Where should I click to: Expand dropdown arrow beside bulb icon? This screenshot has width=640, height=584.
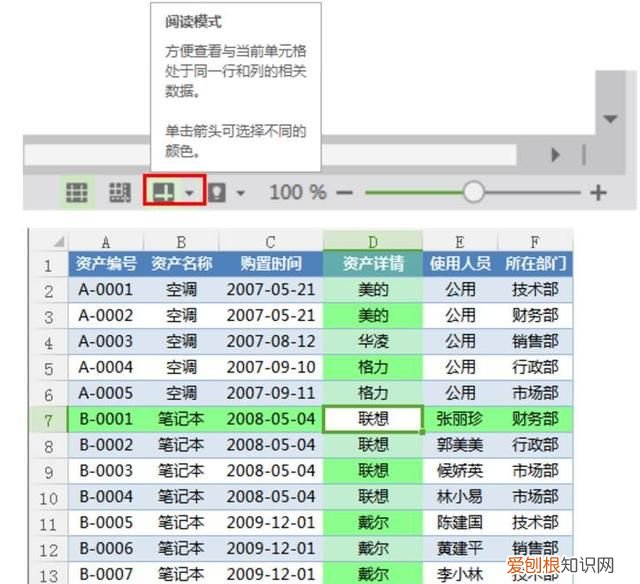pos(241,193)
